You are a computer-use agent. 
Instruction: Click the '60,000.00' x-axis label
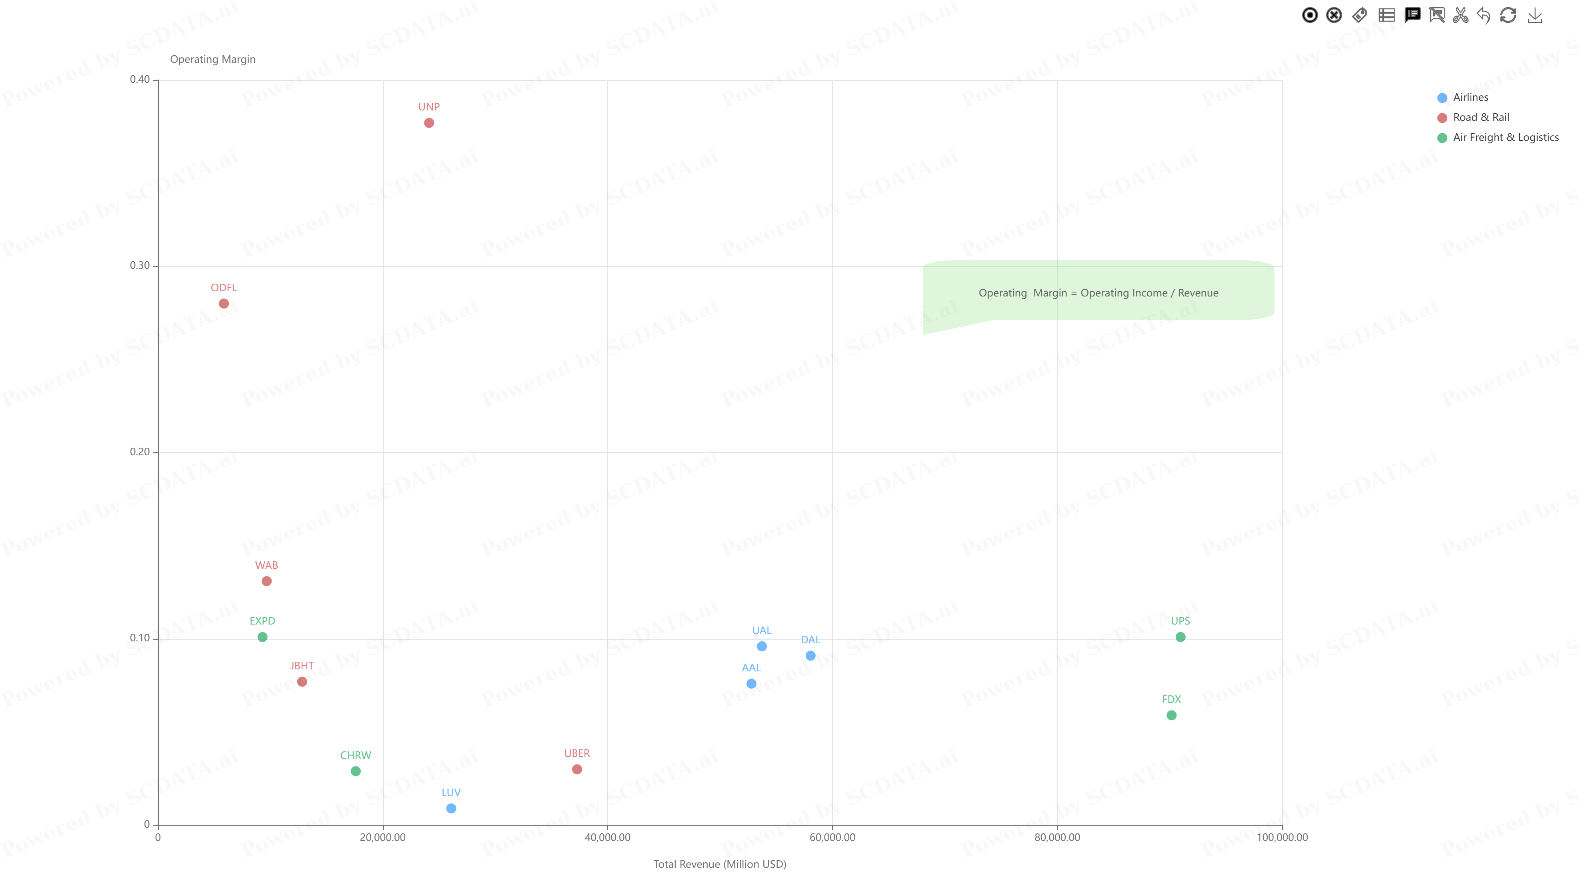click(x=833, y=838)
